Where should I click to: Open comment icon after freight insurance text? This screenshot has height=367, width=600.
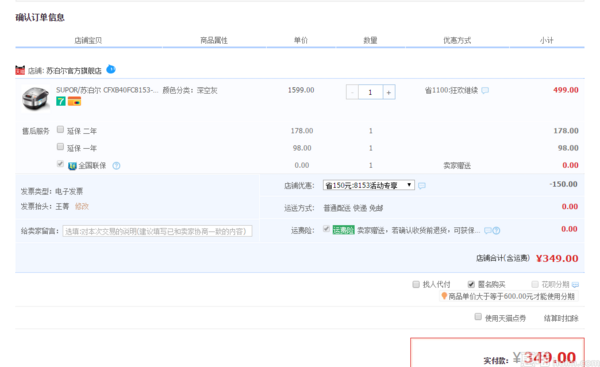coord(488,230)
